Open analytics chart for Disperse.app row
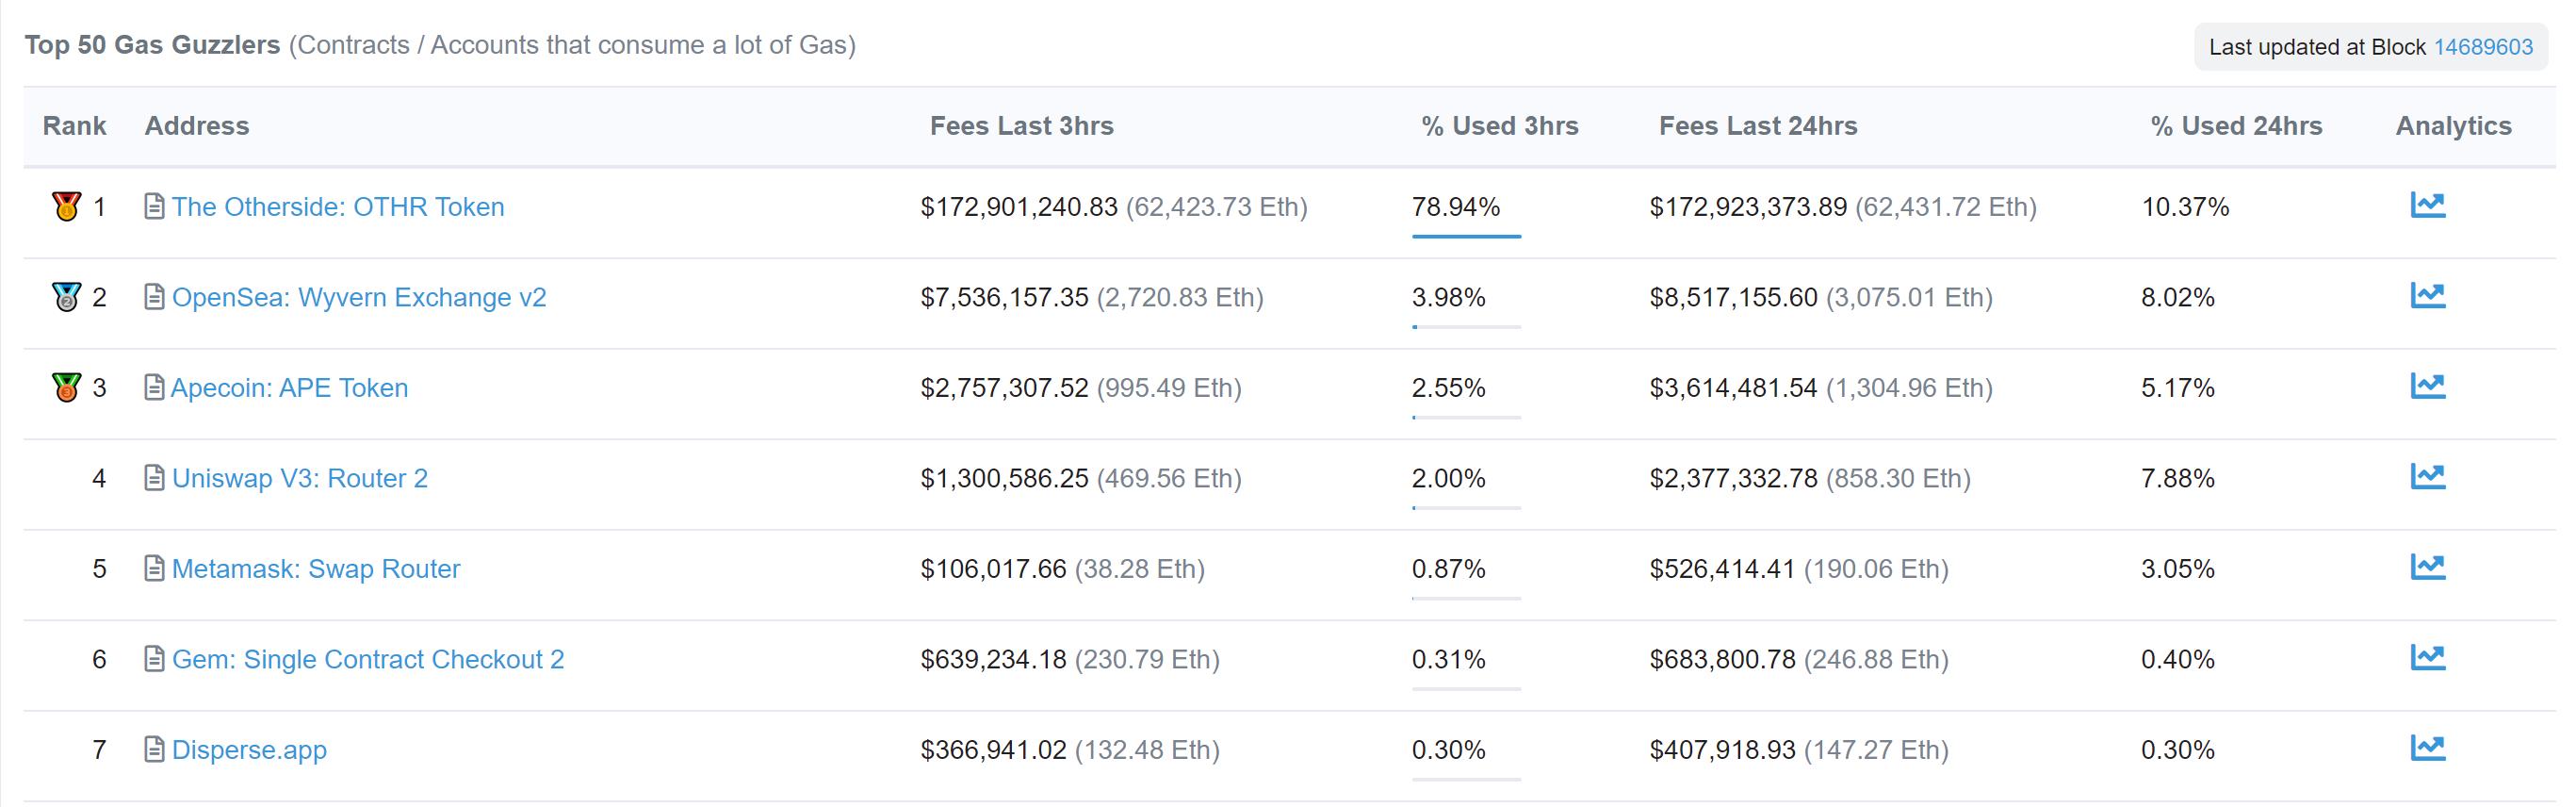Viewport: 2576px width, 807px height. (x=2427, y=748)
